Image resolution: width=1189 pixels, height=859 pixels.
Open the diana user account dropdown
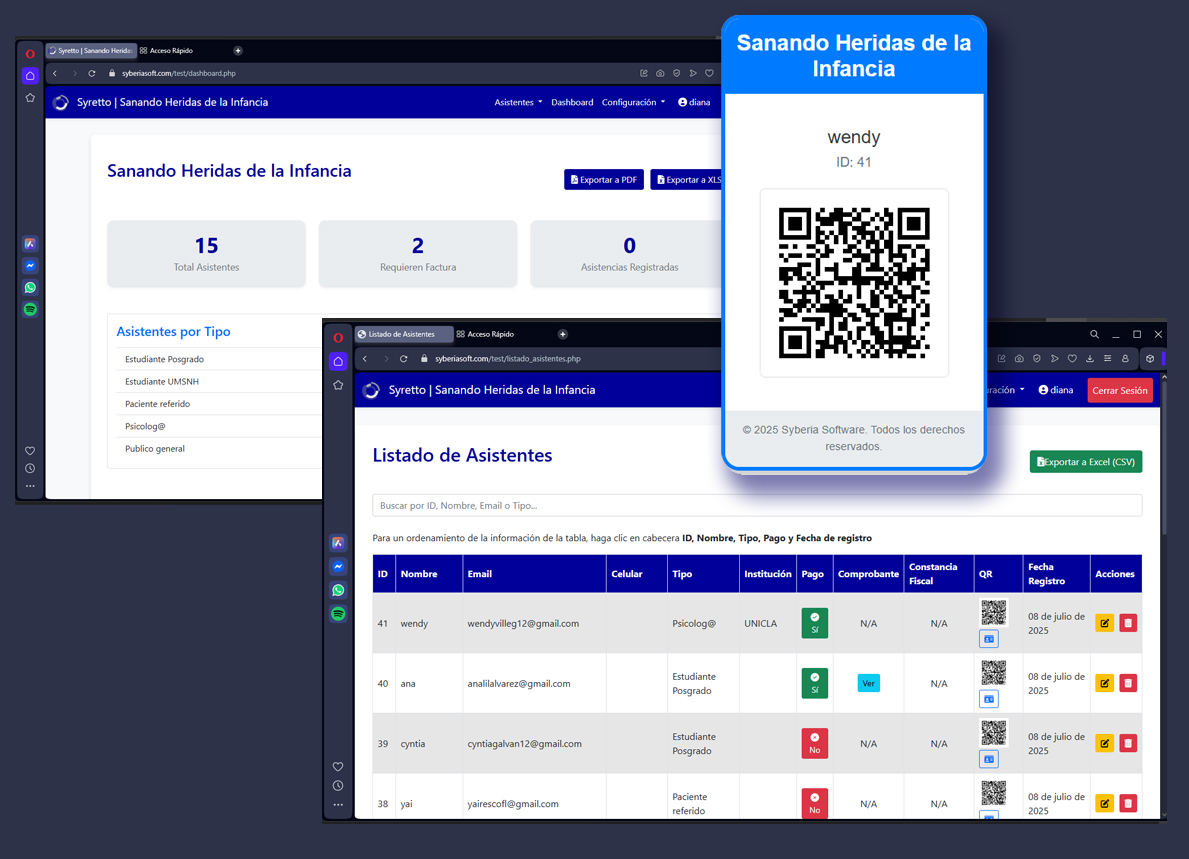point(1055,390)
